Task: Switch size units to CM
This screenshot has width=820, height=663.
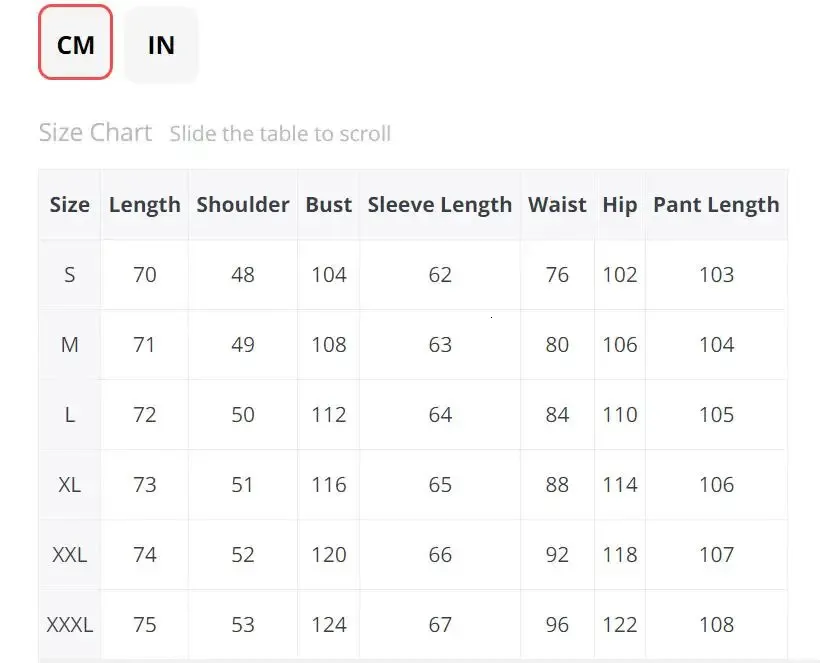Action: click(x=75, y=44)
